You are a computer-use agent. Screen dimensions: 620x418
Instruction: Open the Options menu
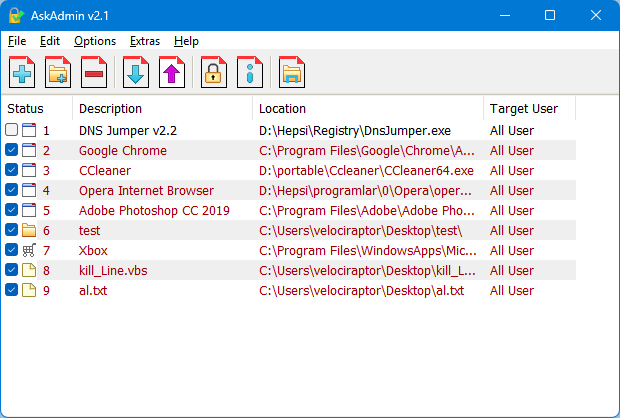(95, 41)
